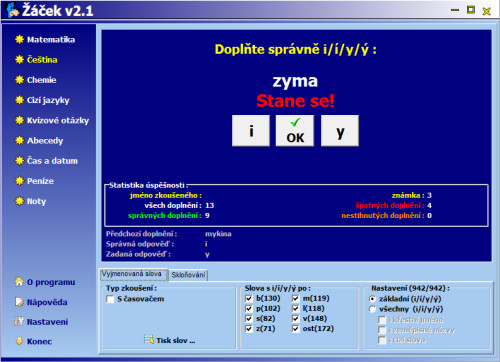Enable the S časovačem checkbox
Screen dimensions: 500x362
tap(110, 299)
